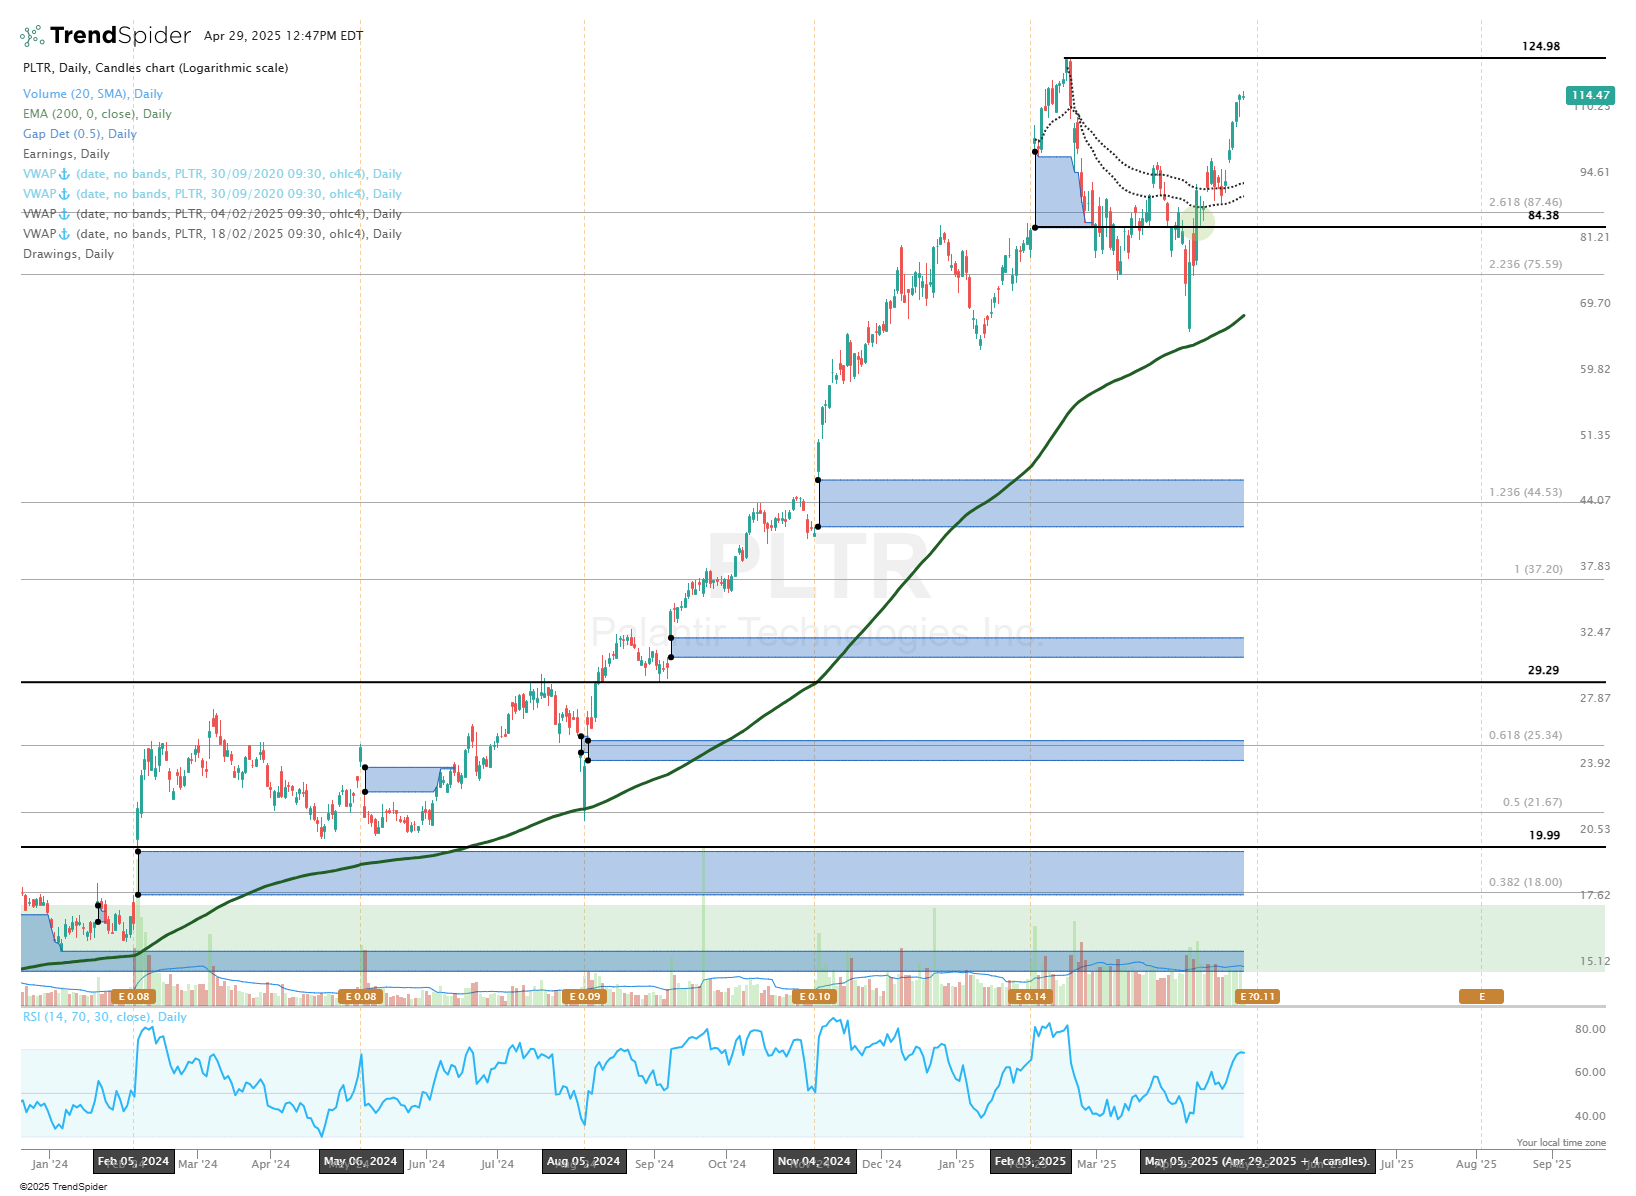
Task: Click RSI (14, 70, 30, close) indicator label
Action: tap(105, 1017)
